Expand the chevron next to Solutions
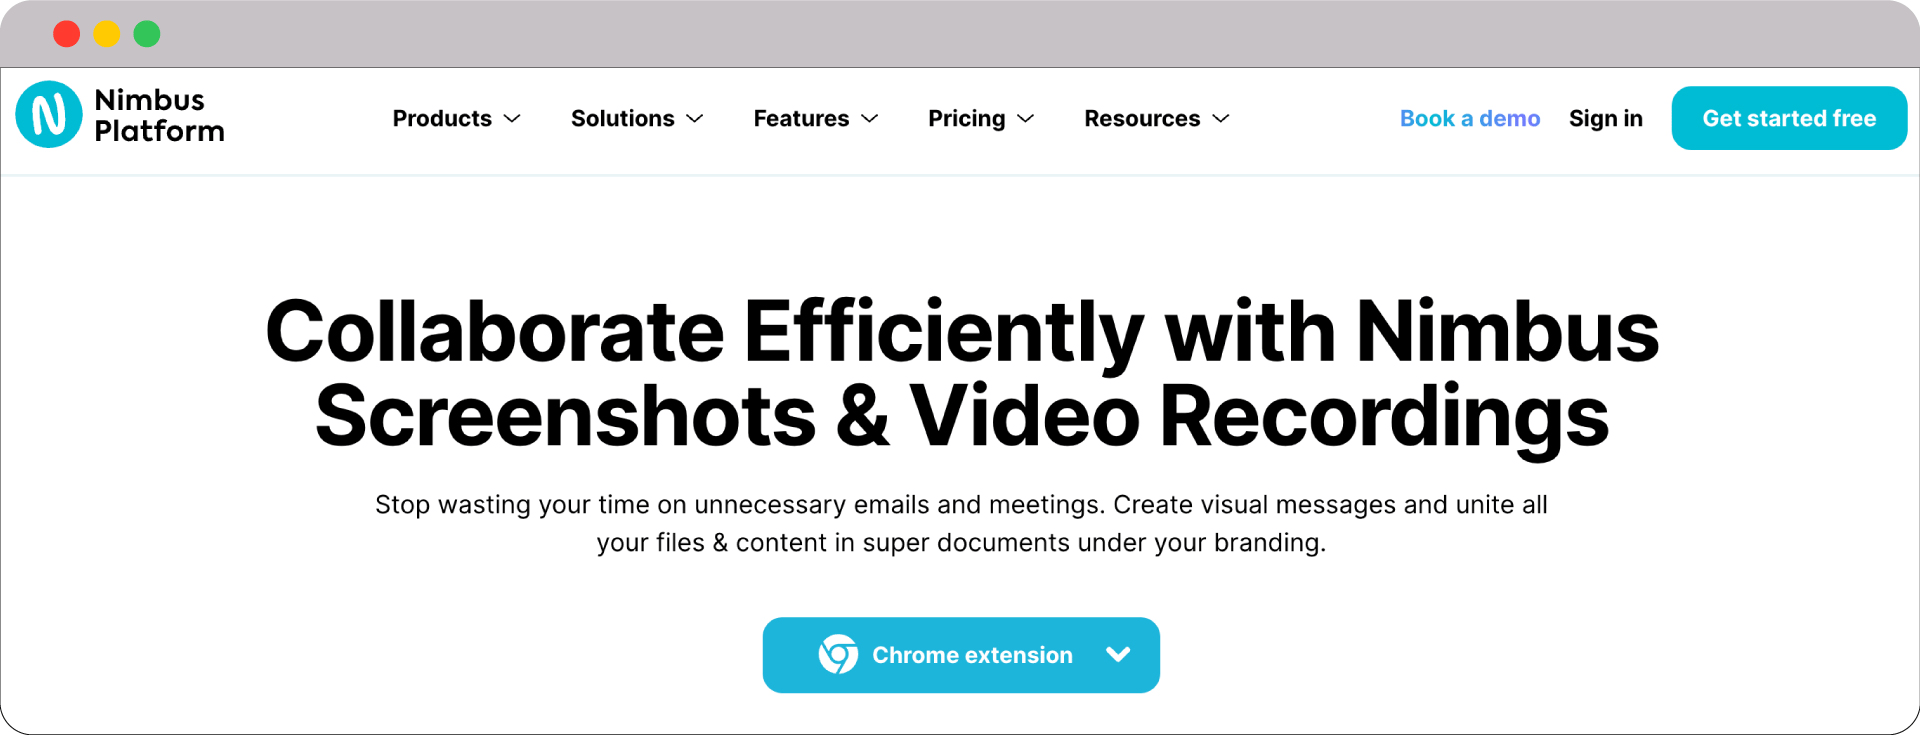The height and width of the screenshot is (735, 1920). tap(696, 119)
